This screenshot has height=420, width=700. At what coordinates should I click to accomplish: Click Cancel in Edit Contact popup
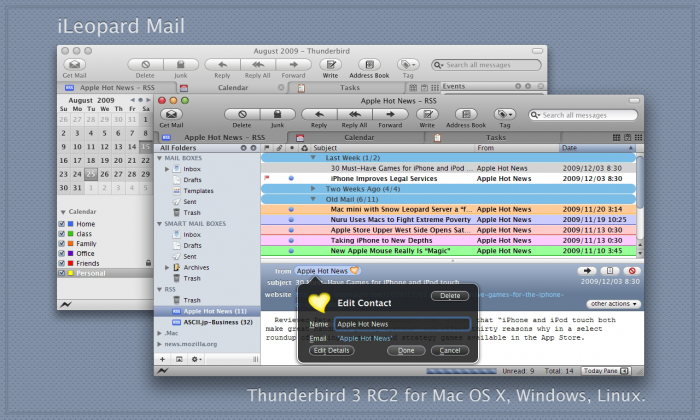(450, 350)
